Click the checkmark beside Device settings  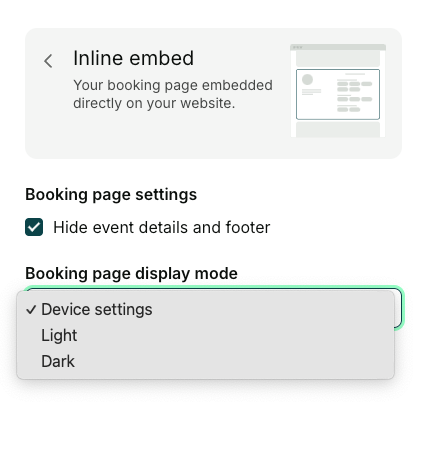click(31, 310)
